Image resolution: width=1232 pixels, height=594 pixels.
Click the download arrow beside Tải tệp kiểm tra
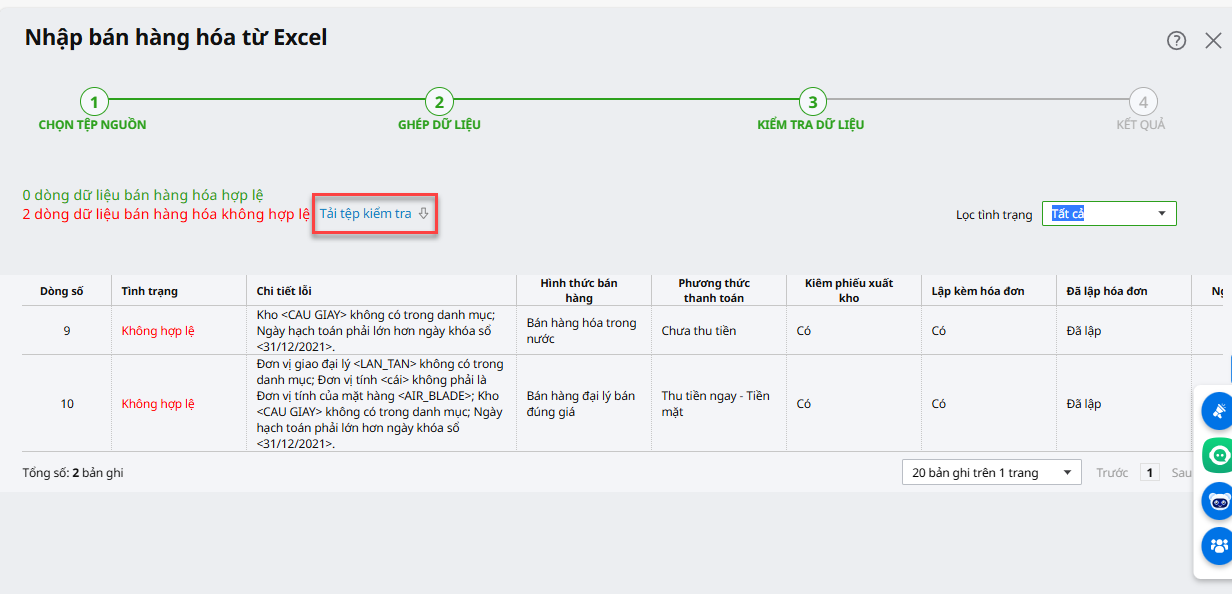[423, 213]
